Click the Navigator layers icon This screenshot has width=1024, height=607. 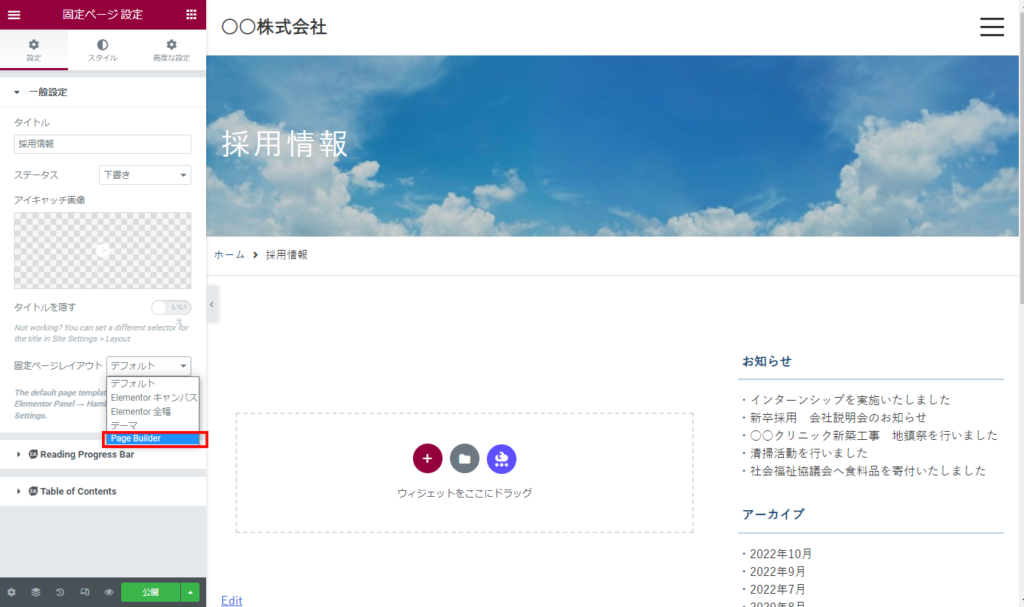[x=36, y=592]
